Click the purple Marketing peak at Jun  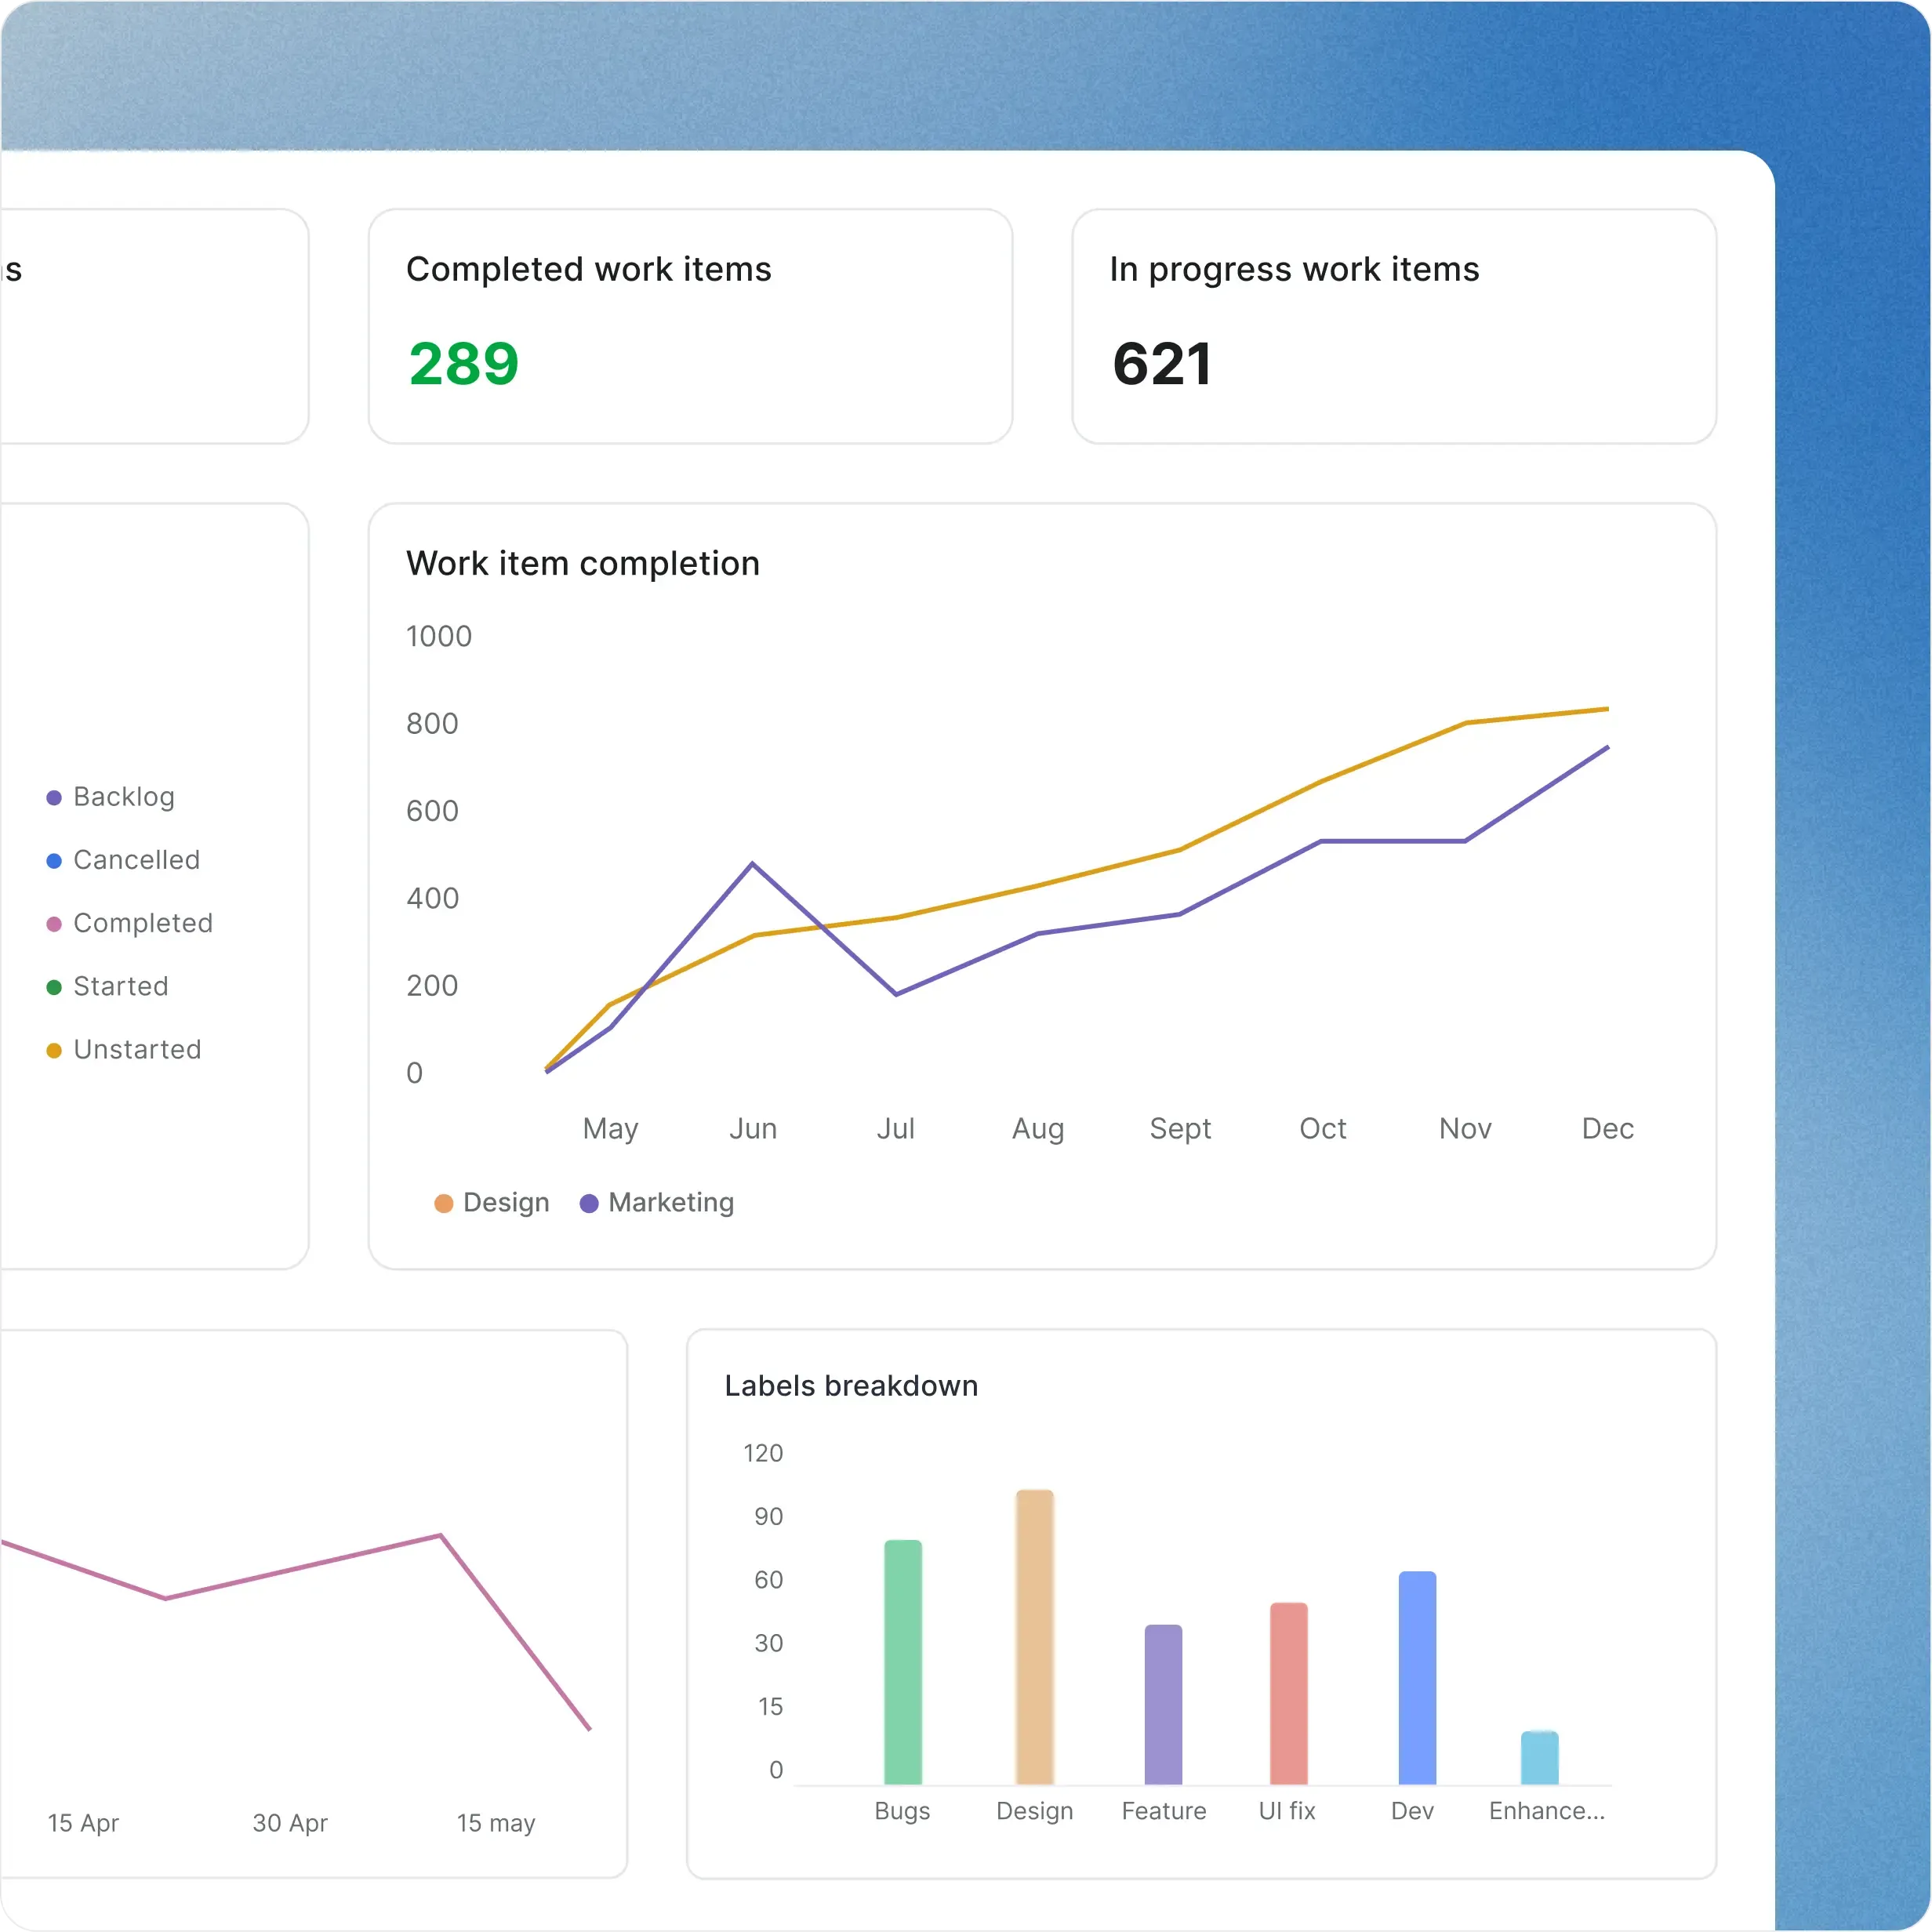coord(752,863)
